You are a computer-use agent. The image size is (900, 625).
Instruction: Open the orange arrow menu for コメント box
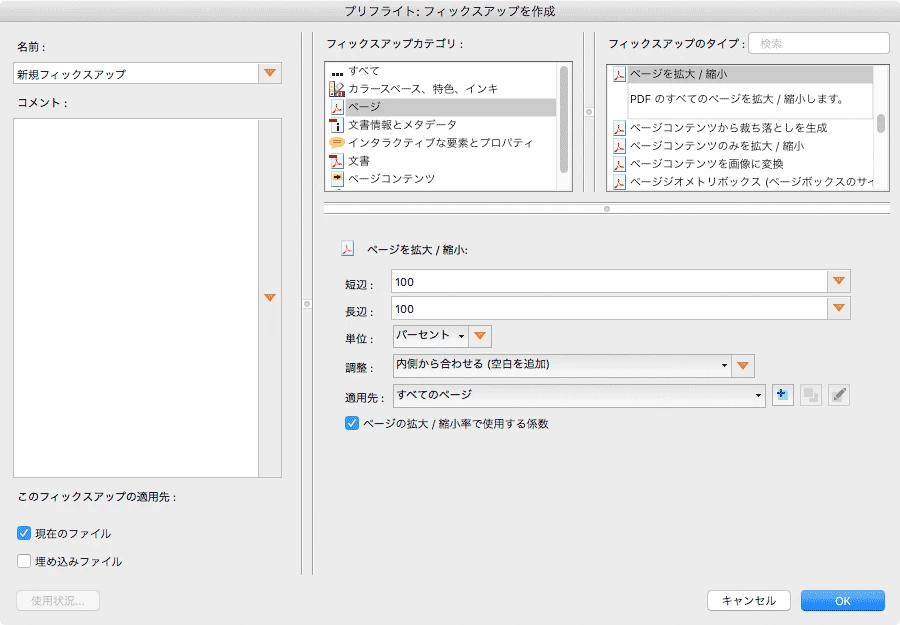270,297
